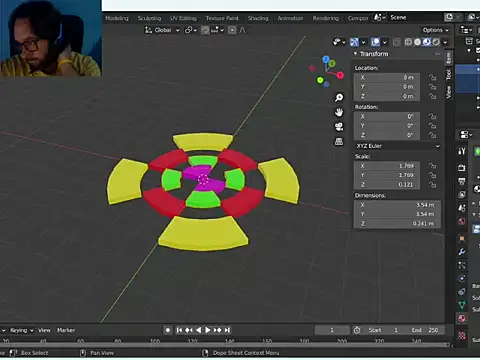Click Dimensions X field 3.54 m
Screen dimensions: 480x360
(397, 205)
